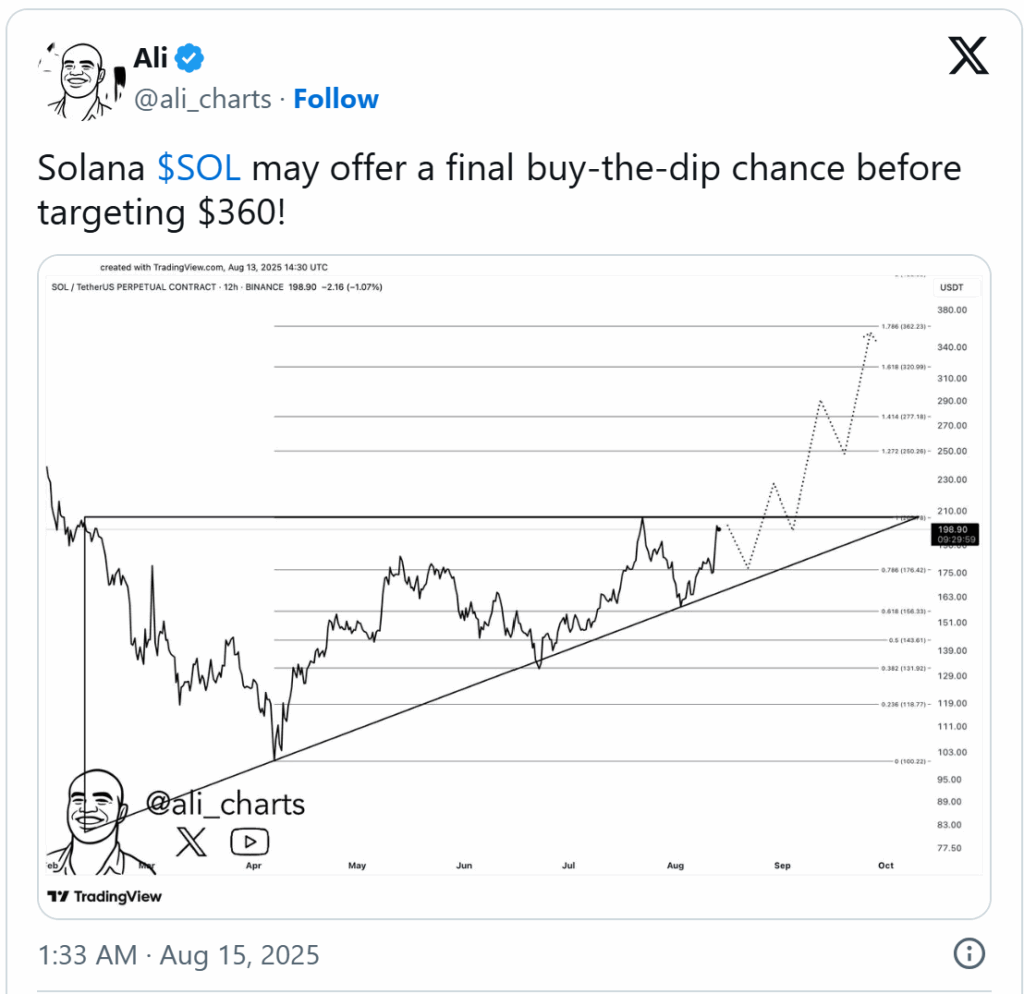
Task: Click the TradingView logo below chart
Action: 104,896
